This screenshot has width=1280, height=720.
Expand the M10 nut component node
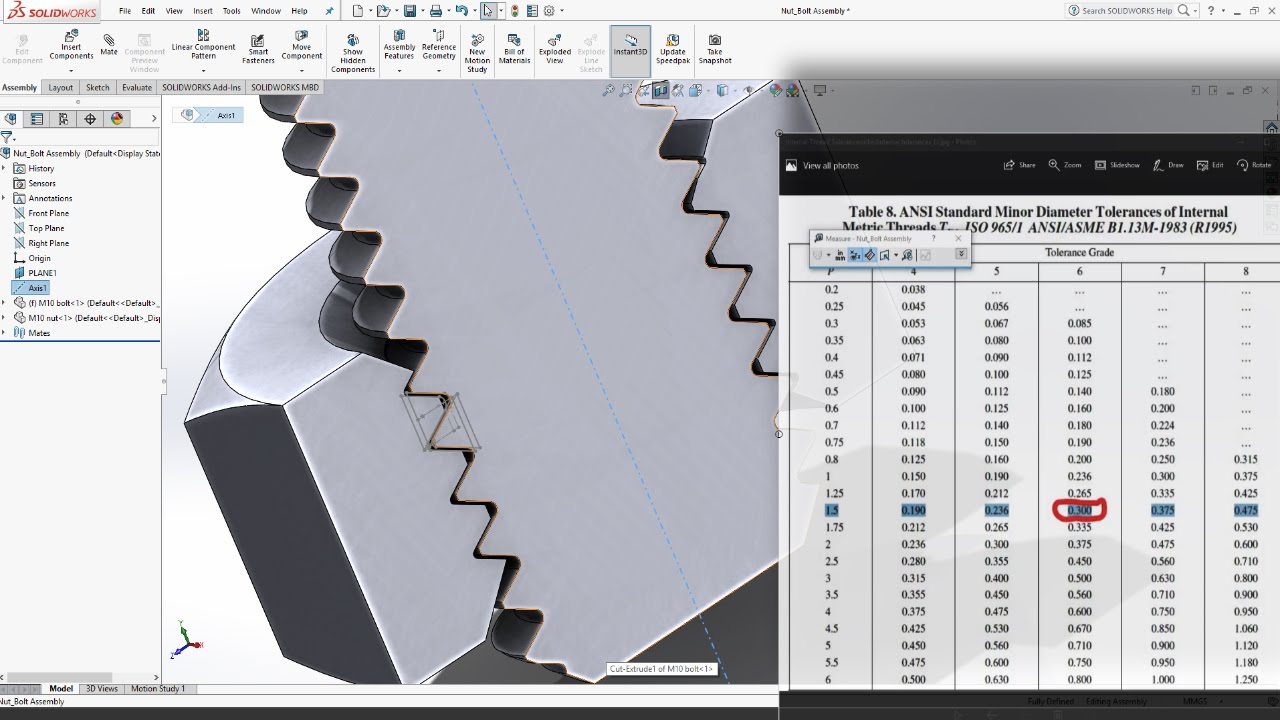click(x=4, y=317)
